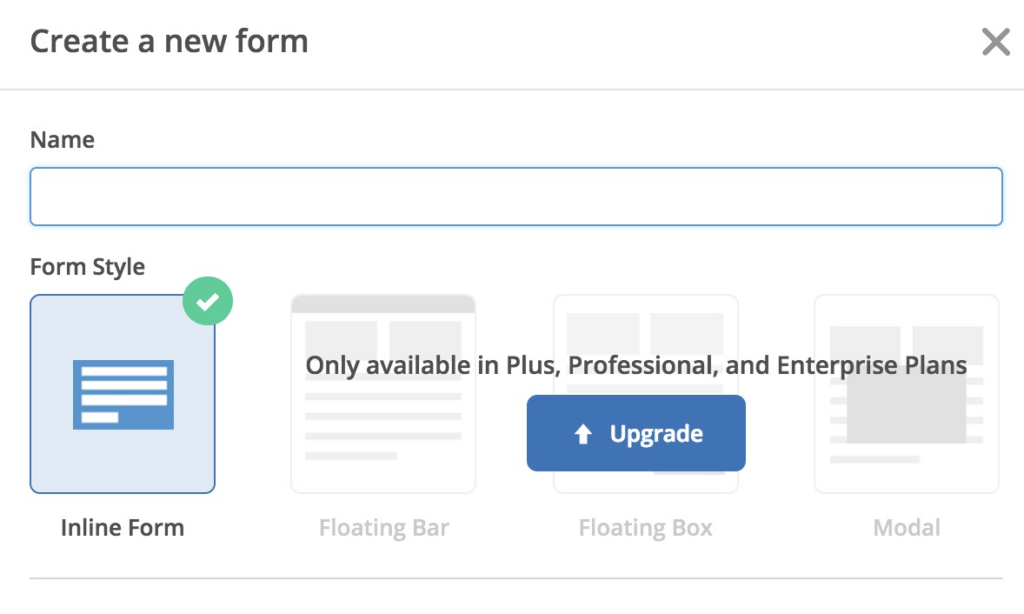Image resolution: width=1024 pixels, height=614 pixels.
Task: Click the Upgrade button
Action: click(636, 433)
